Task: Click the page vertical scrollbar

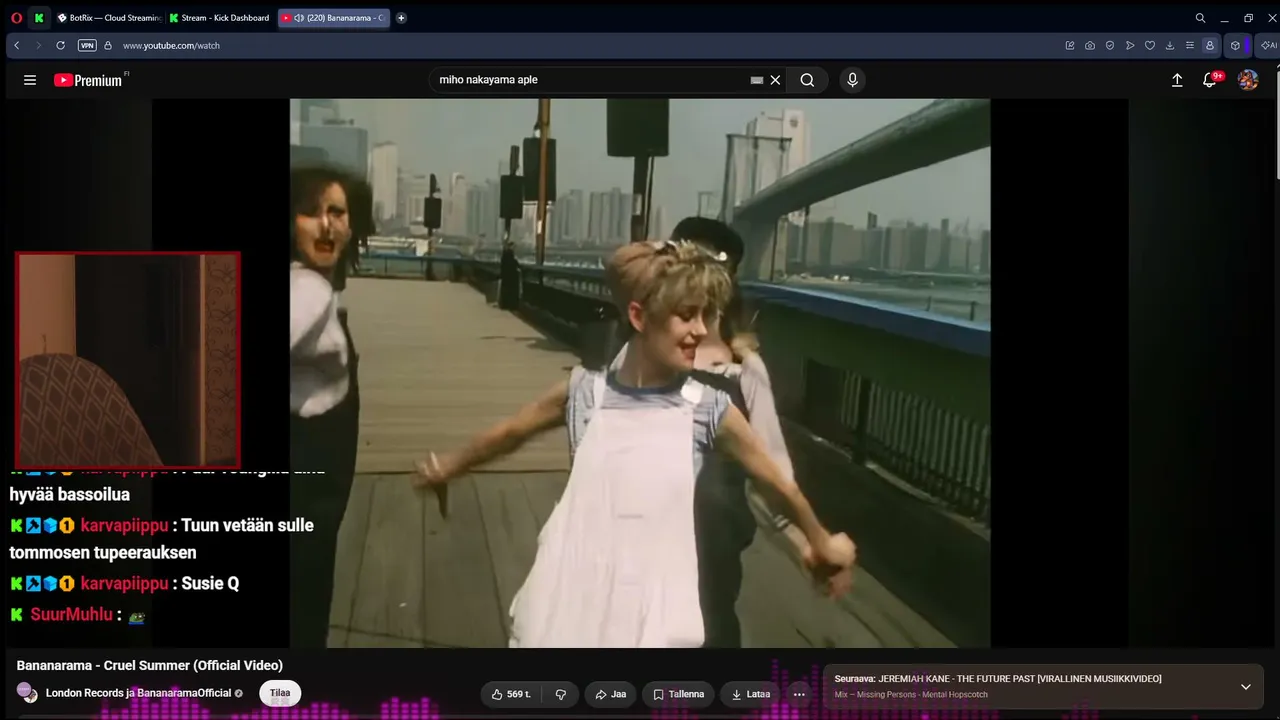Action: pyautogui.click(x=1276, y=120)
